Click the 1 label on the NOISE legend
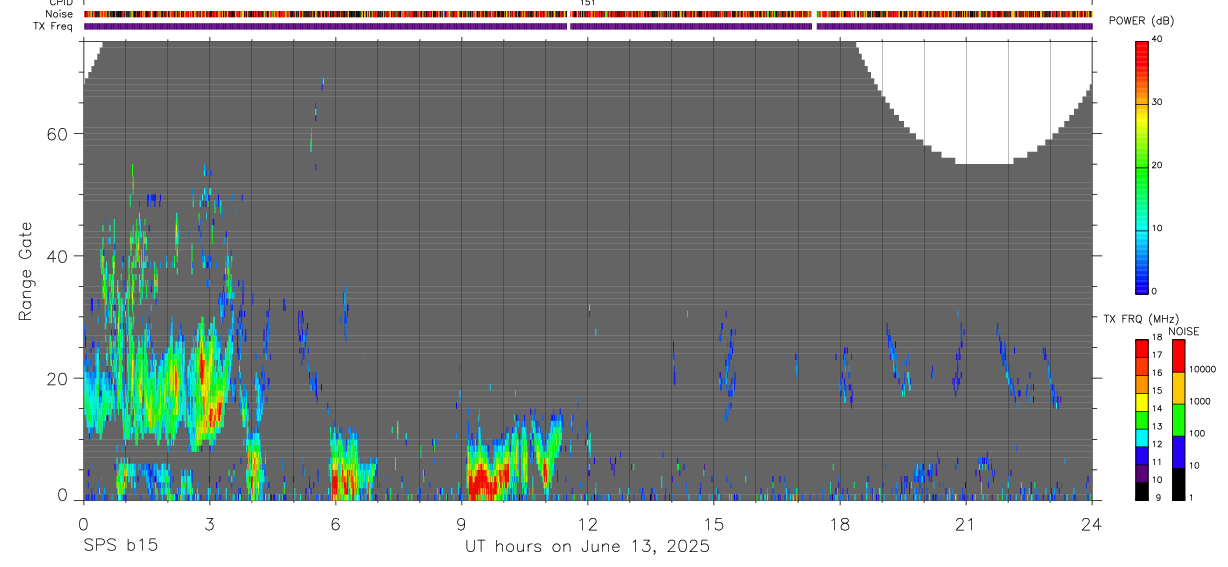Image resolution: width=1228 pixels, height=567 pixels. click(1191, 497)
